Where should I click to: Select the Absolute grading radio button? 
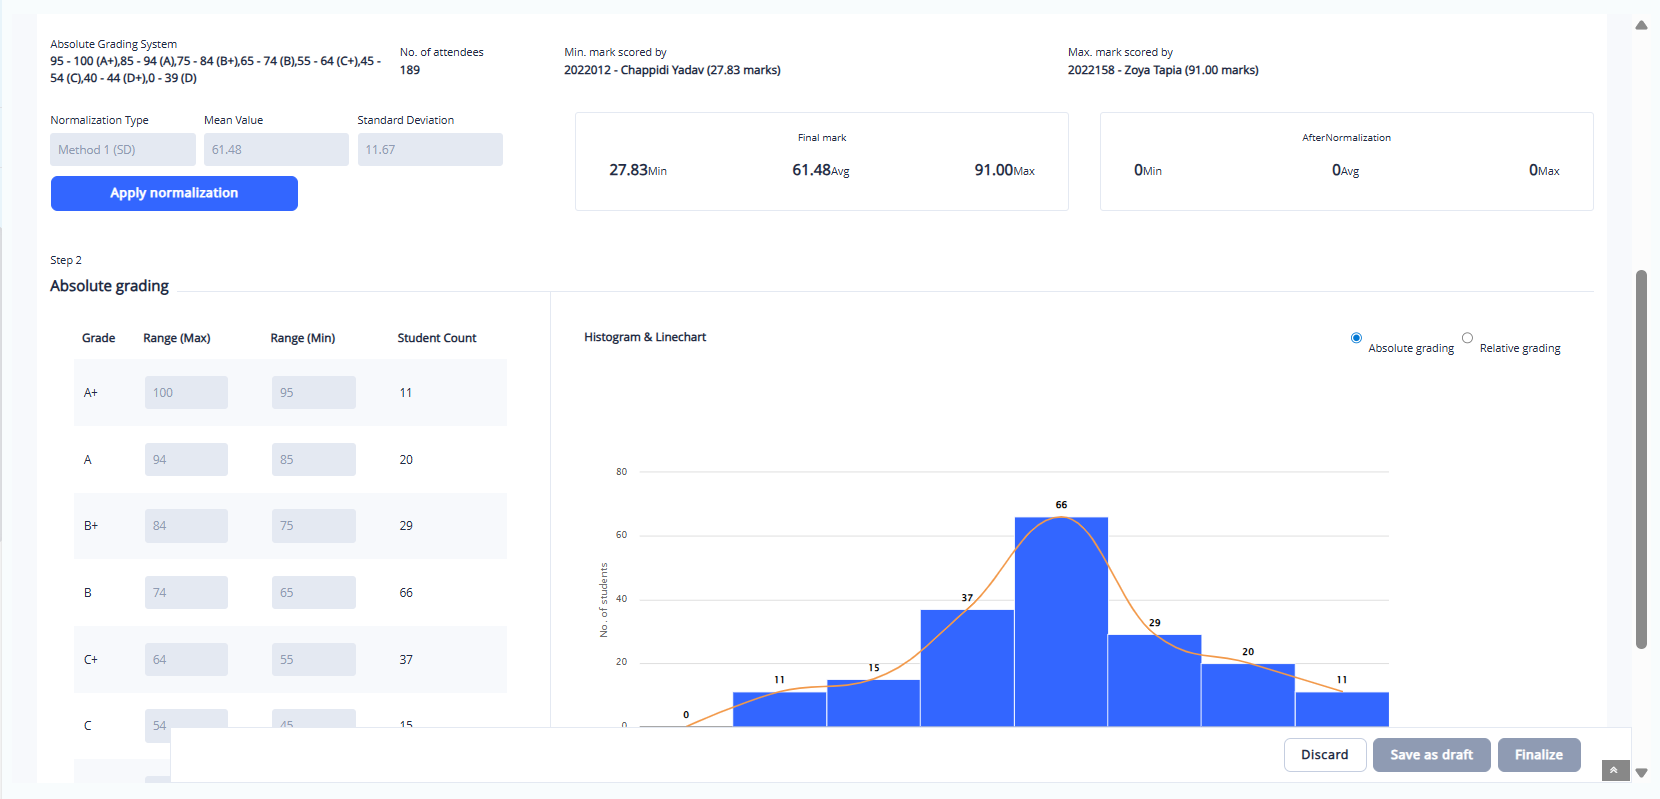(1356, 338)
